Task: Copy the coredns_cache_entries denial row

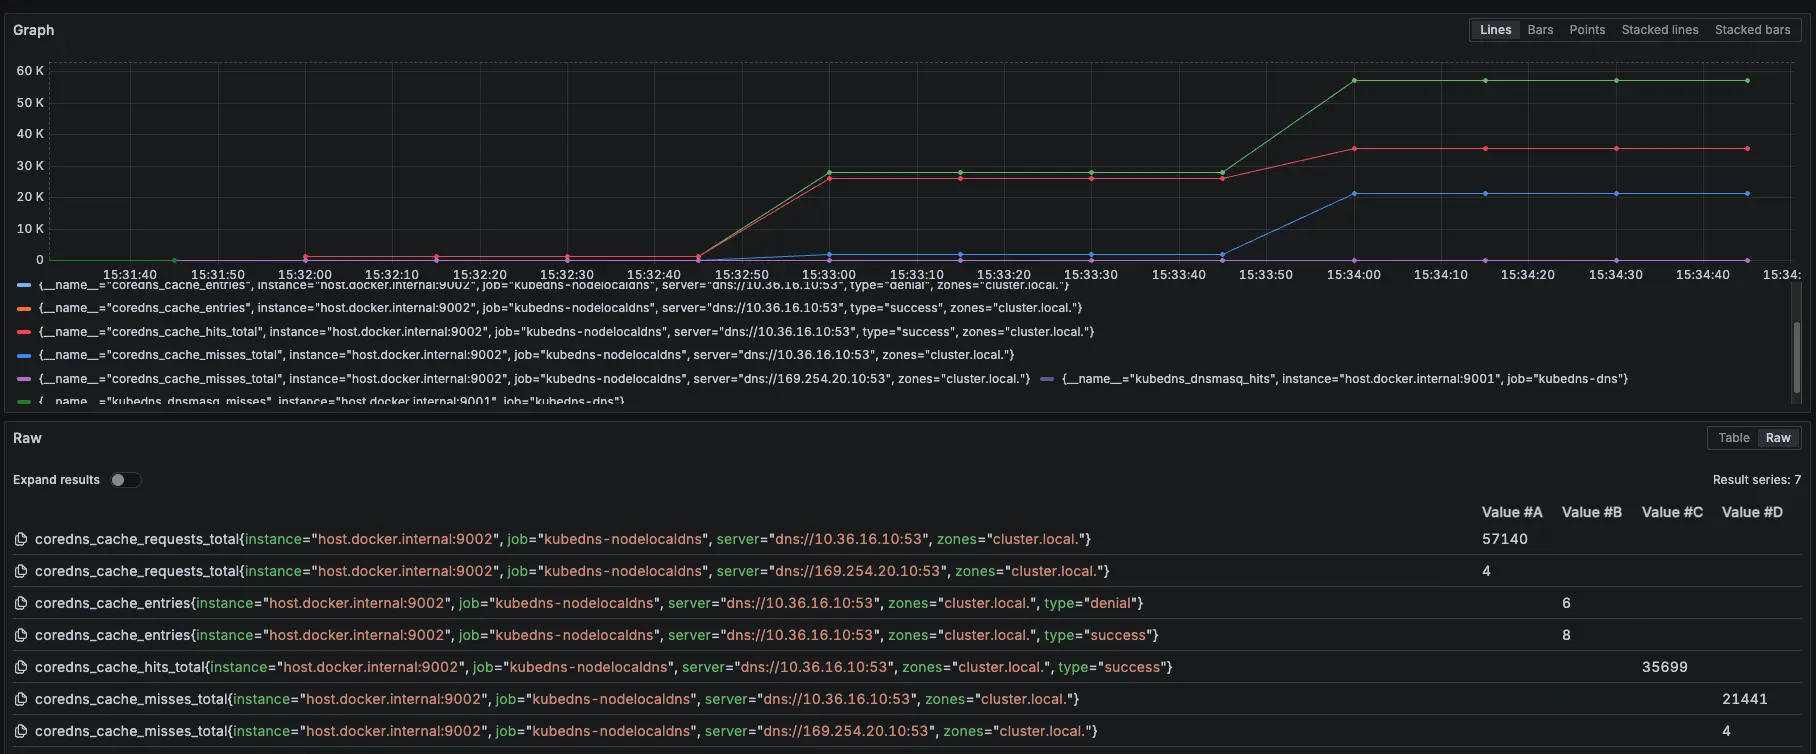Action: [x=21, y=603]
